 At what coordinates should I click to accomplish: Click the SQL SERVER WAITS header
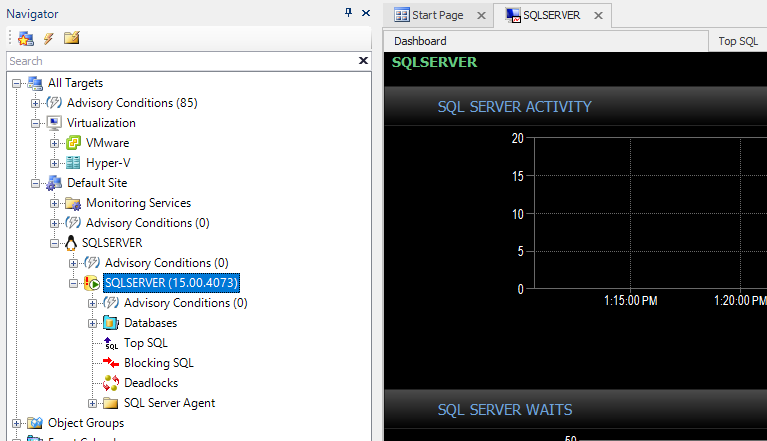point(504,410)
